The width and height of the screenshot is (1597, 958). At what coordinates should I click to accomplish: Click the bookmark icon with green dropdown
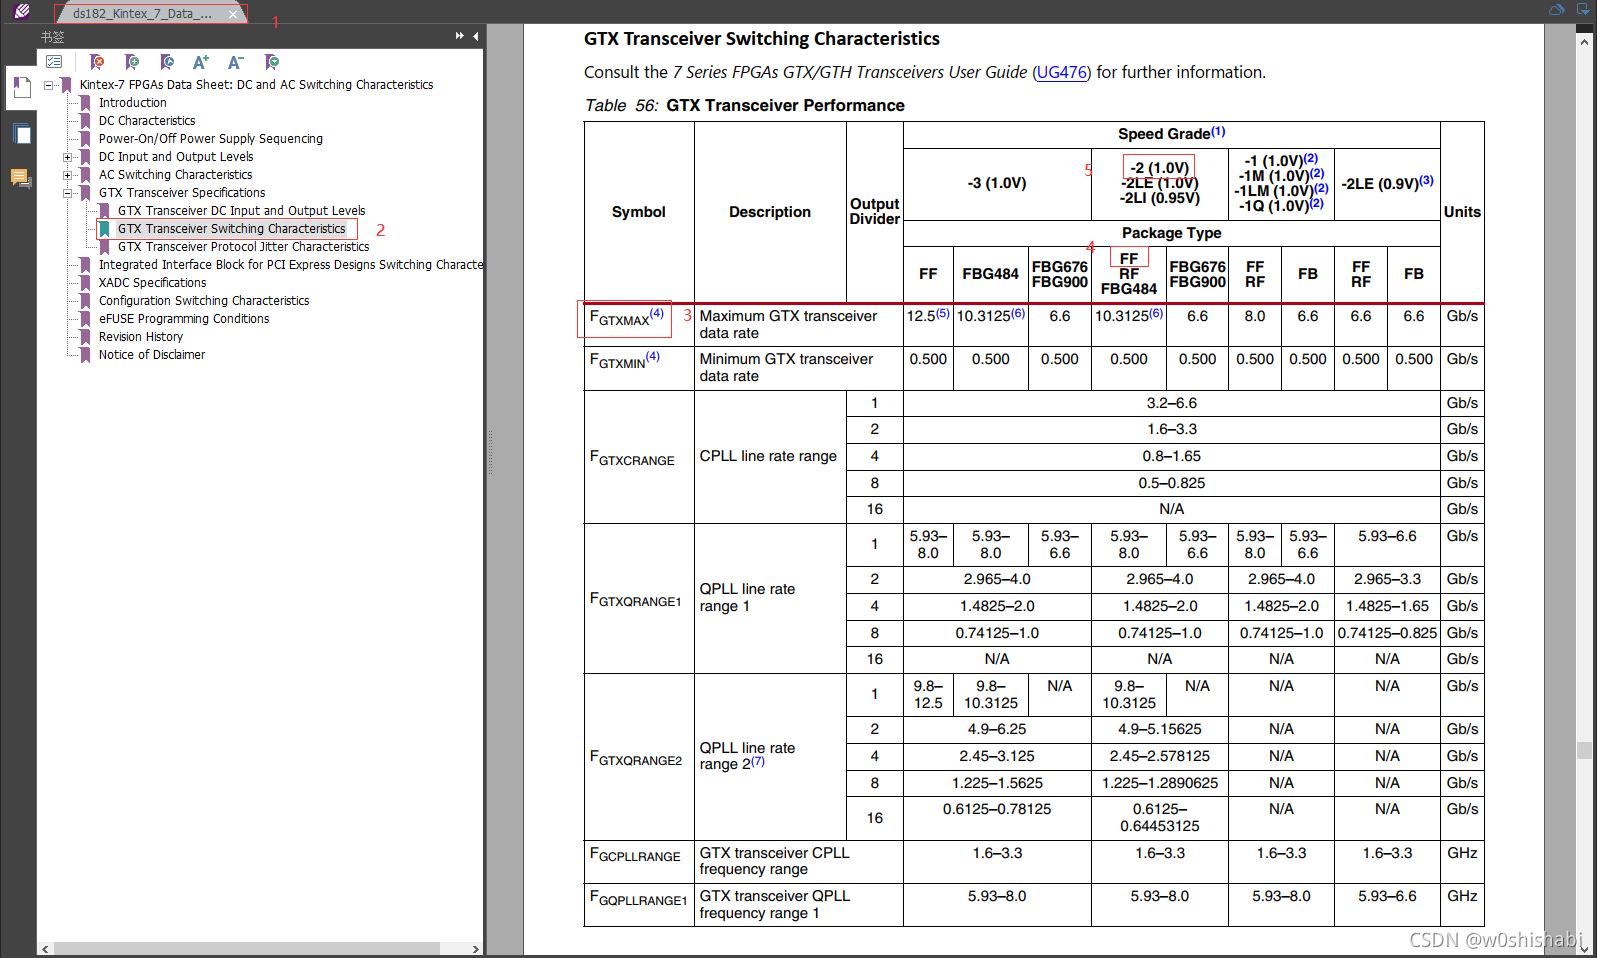pyautogui.click(x=272, y=62)
